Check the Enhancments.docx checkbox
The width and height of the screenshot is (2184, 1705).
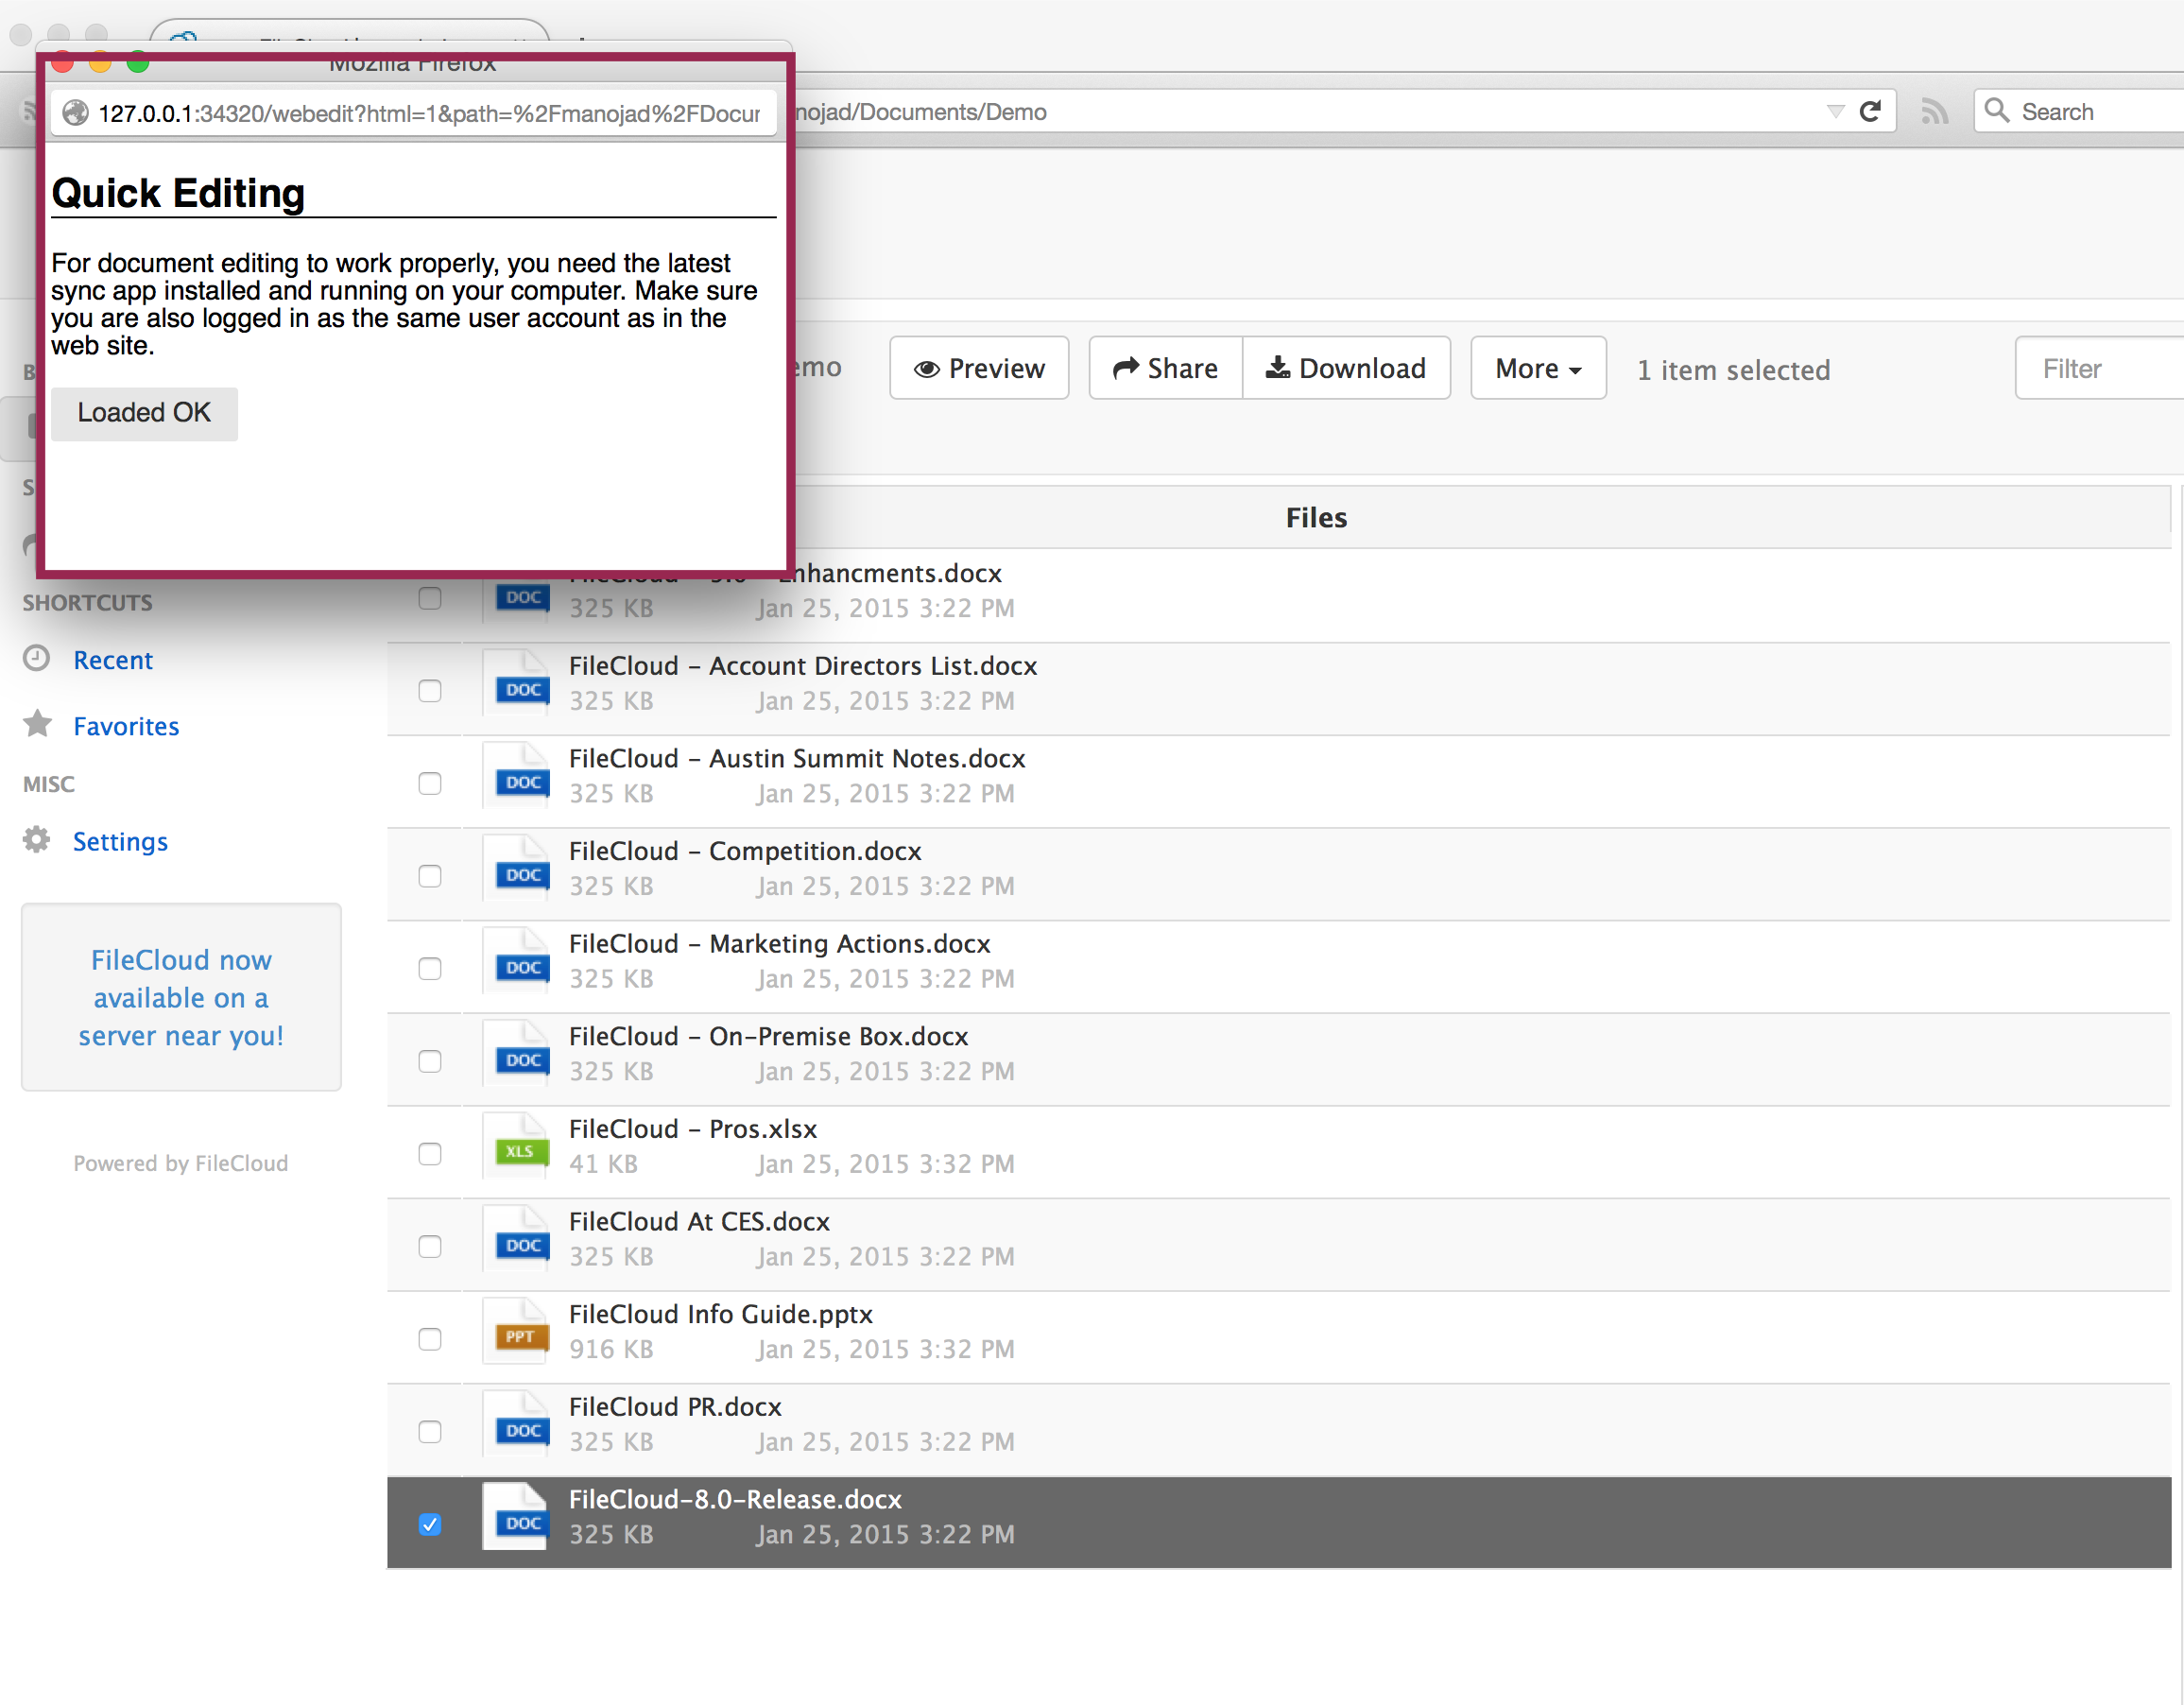430,598
